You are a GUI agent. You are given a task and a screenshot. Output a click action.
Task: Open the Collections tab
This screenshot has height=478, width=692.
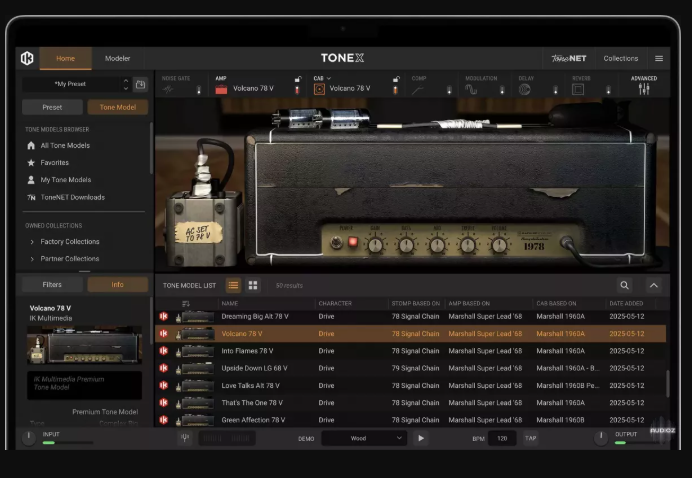point(621,58)
